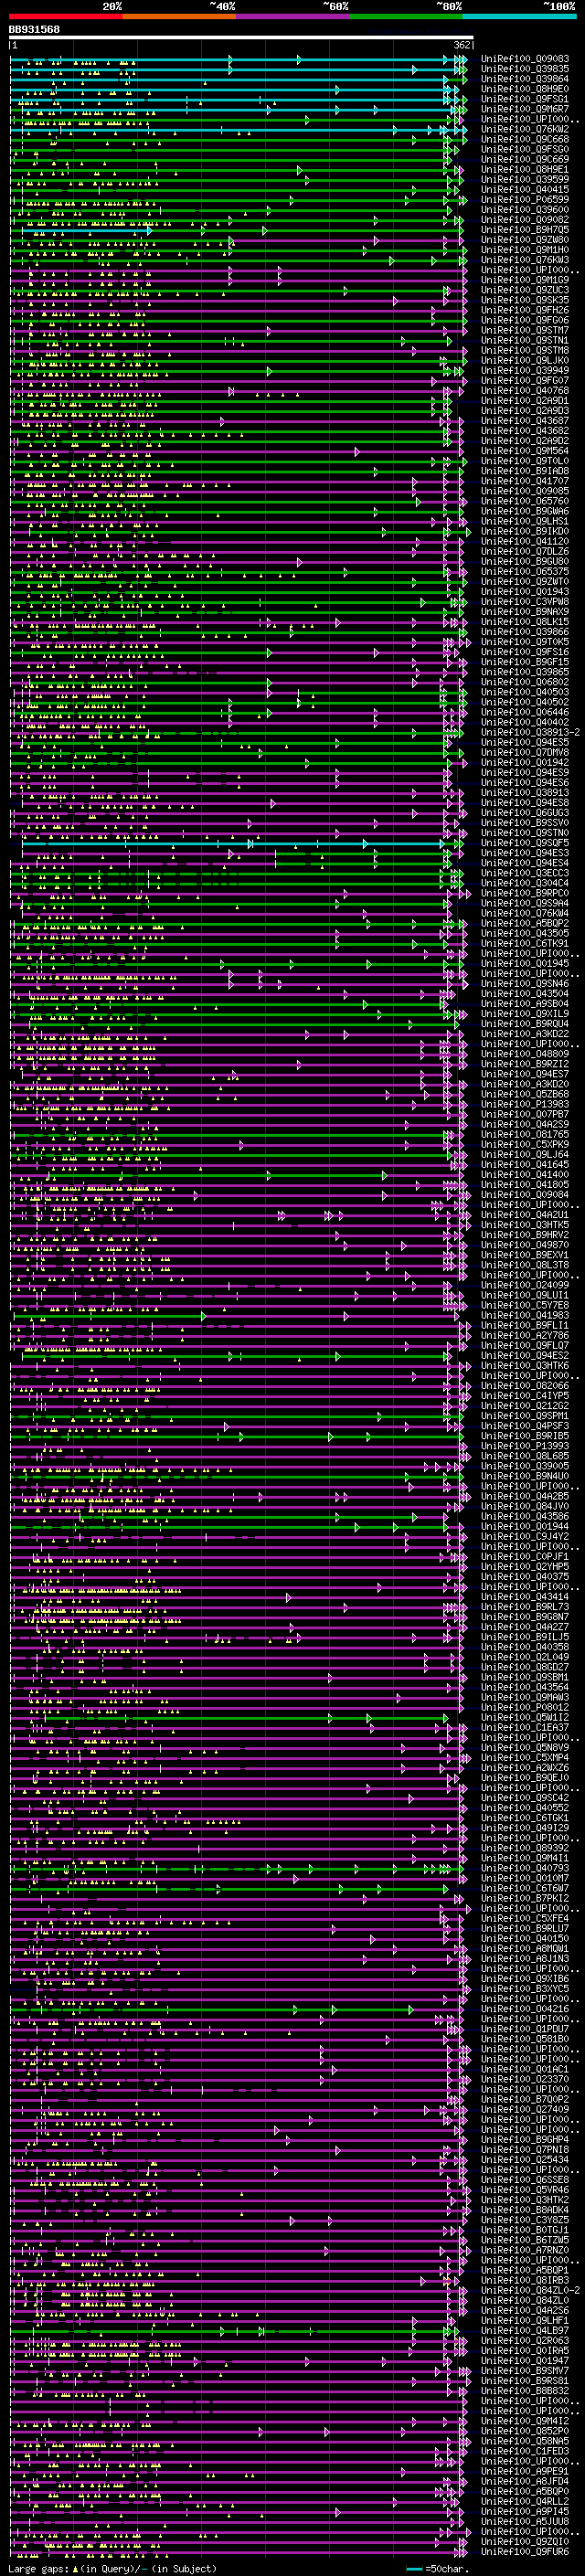Select UniRef100_Q9STN1 label
This screenshot has height=2576, width=585.
[x=525, y=340]
